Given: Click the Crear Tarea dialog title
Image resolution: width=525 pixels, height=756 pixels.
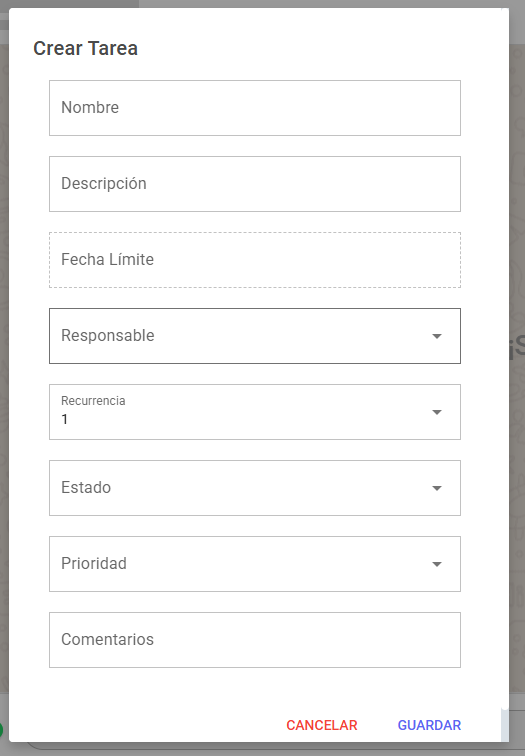Looking at the screenshot, I should tap(85, 48).
